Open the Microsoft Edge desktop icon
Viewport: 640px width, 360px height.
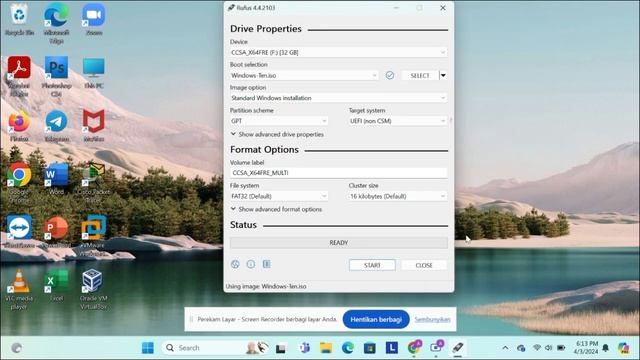click(56, 24)
